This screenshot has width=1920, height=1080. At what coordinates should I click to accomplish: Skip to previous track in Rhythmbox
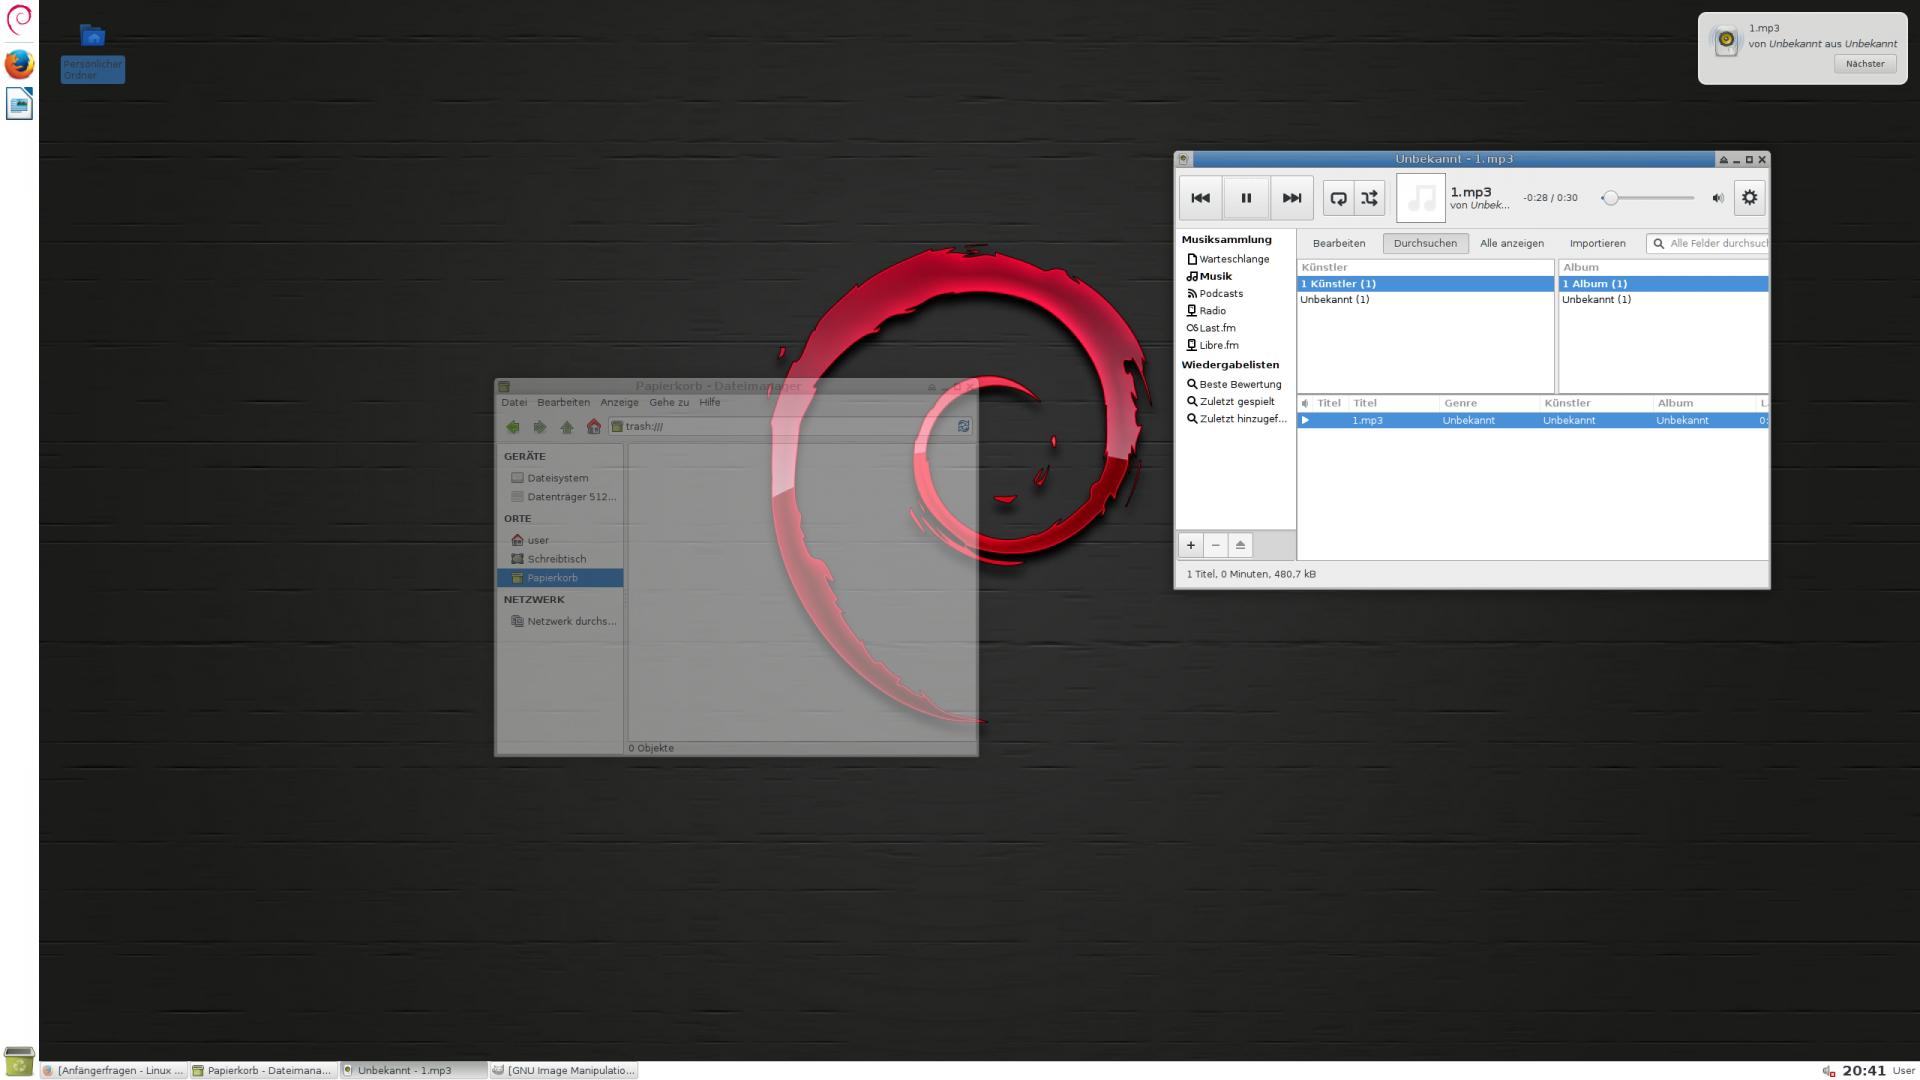(1200, 198)
